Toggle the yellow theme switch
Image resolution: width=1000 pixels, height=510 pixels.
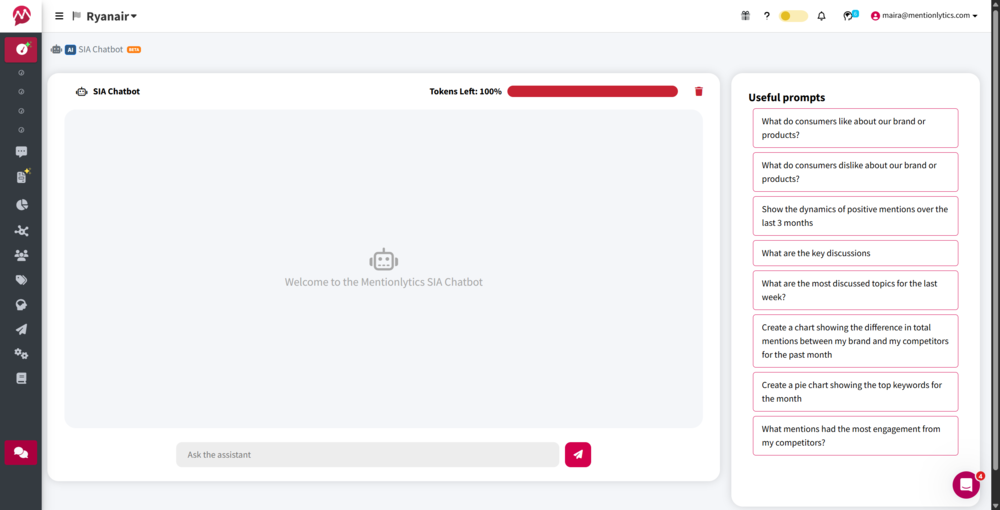tap(793, 16)
